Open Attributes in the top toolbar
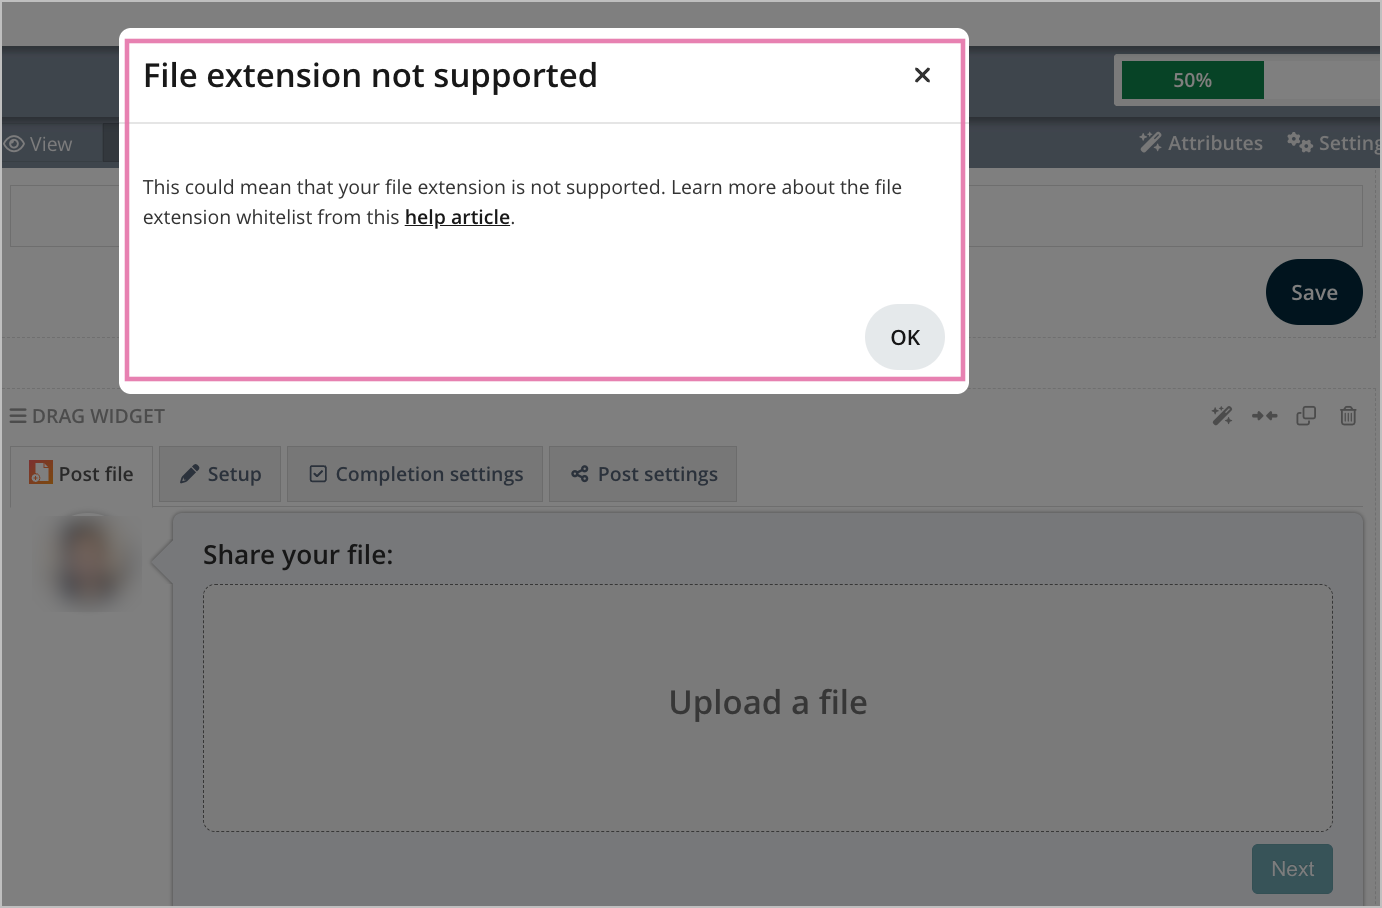The image size is (1382, 908). tap(1201, 143)
